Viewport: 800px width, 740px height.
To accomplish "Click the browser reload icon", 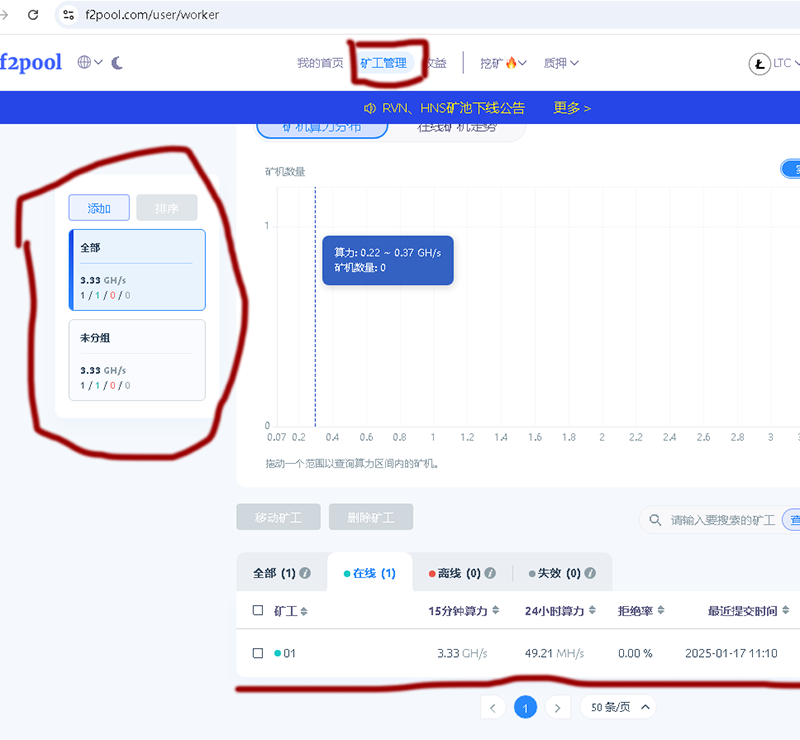I will [33, 15].
